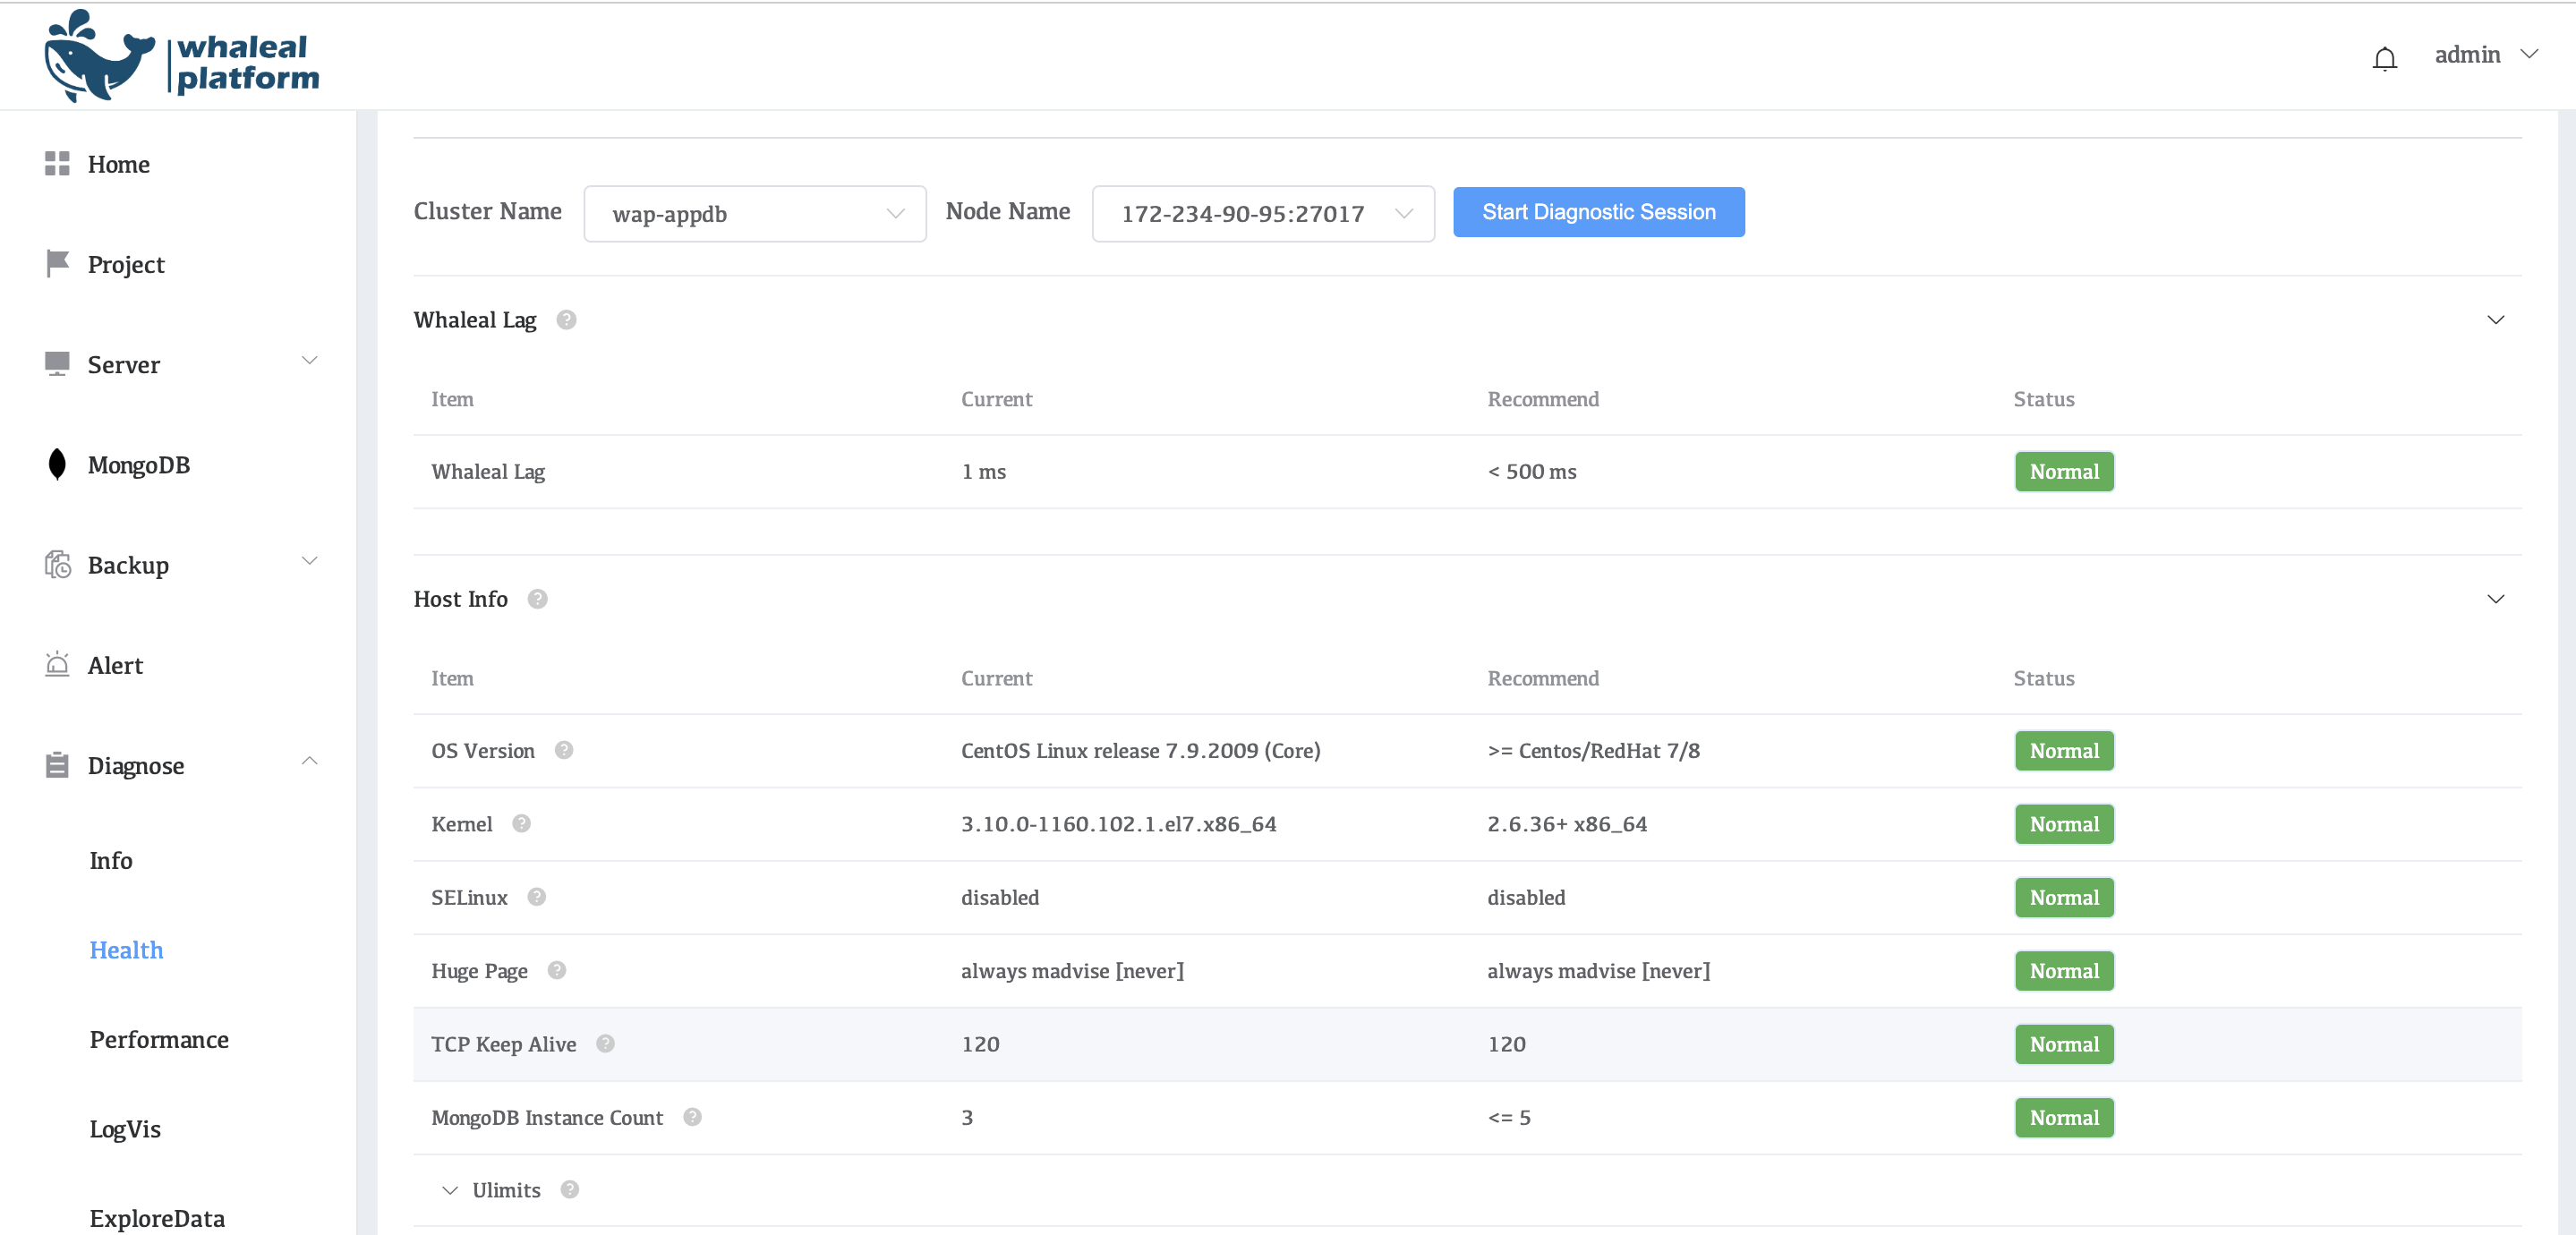Screen dimensions: 2576x1235
Task: Click help icon for MongoDB Instance Count
Action: pos(692,1117)
